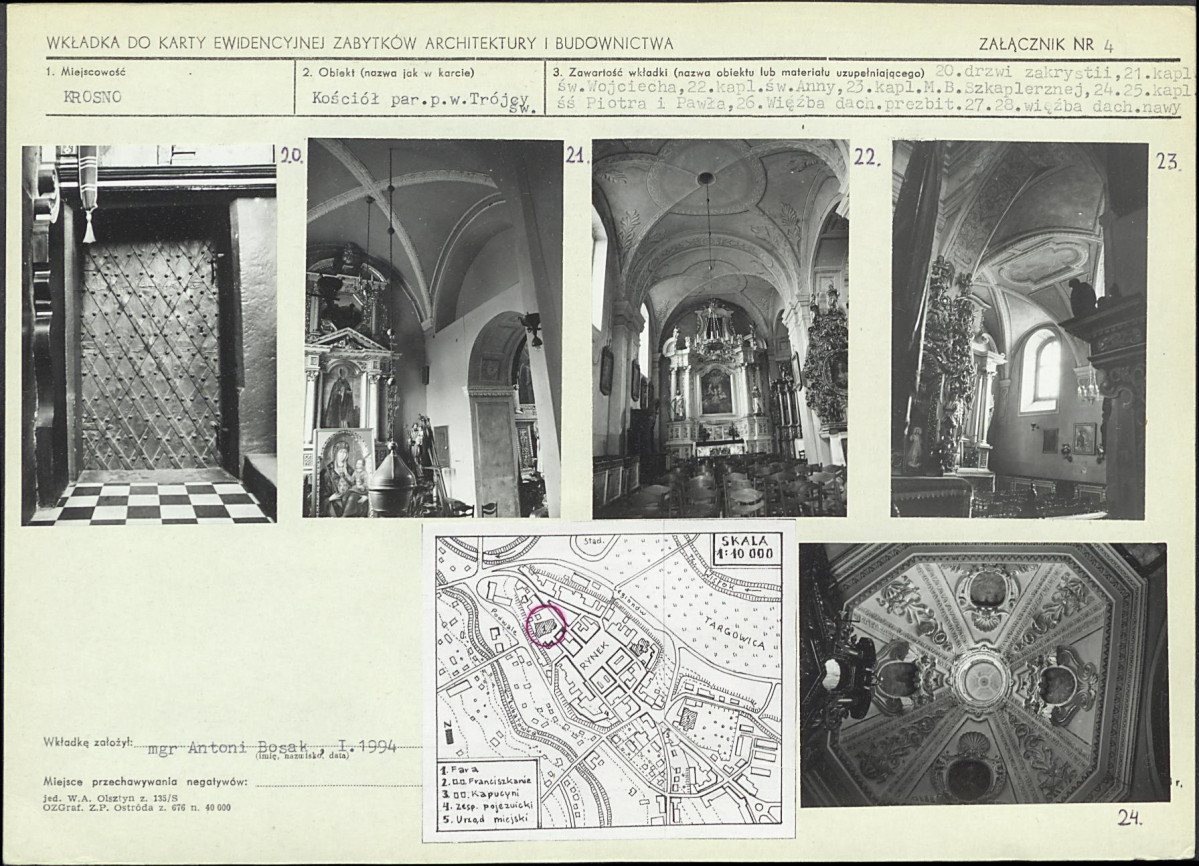Click the handwritten number '20.'

[x=291, y=157]
